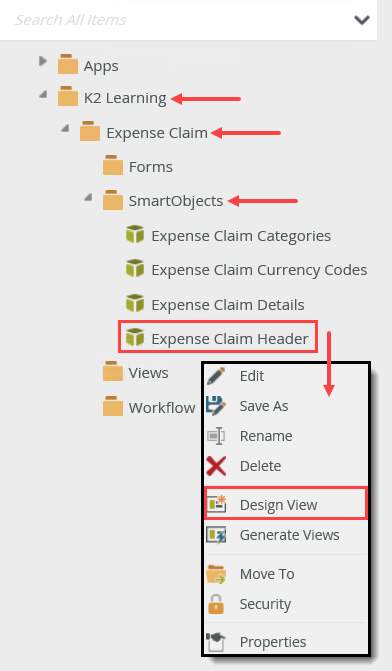Image resolution: width=392 pixels, height=671 pixels.
Task: Click the Security padlock icon
Action: click(x=216, y=604)
